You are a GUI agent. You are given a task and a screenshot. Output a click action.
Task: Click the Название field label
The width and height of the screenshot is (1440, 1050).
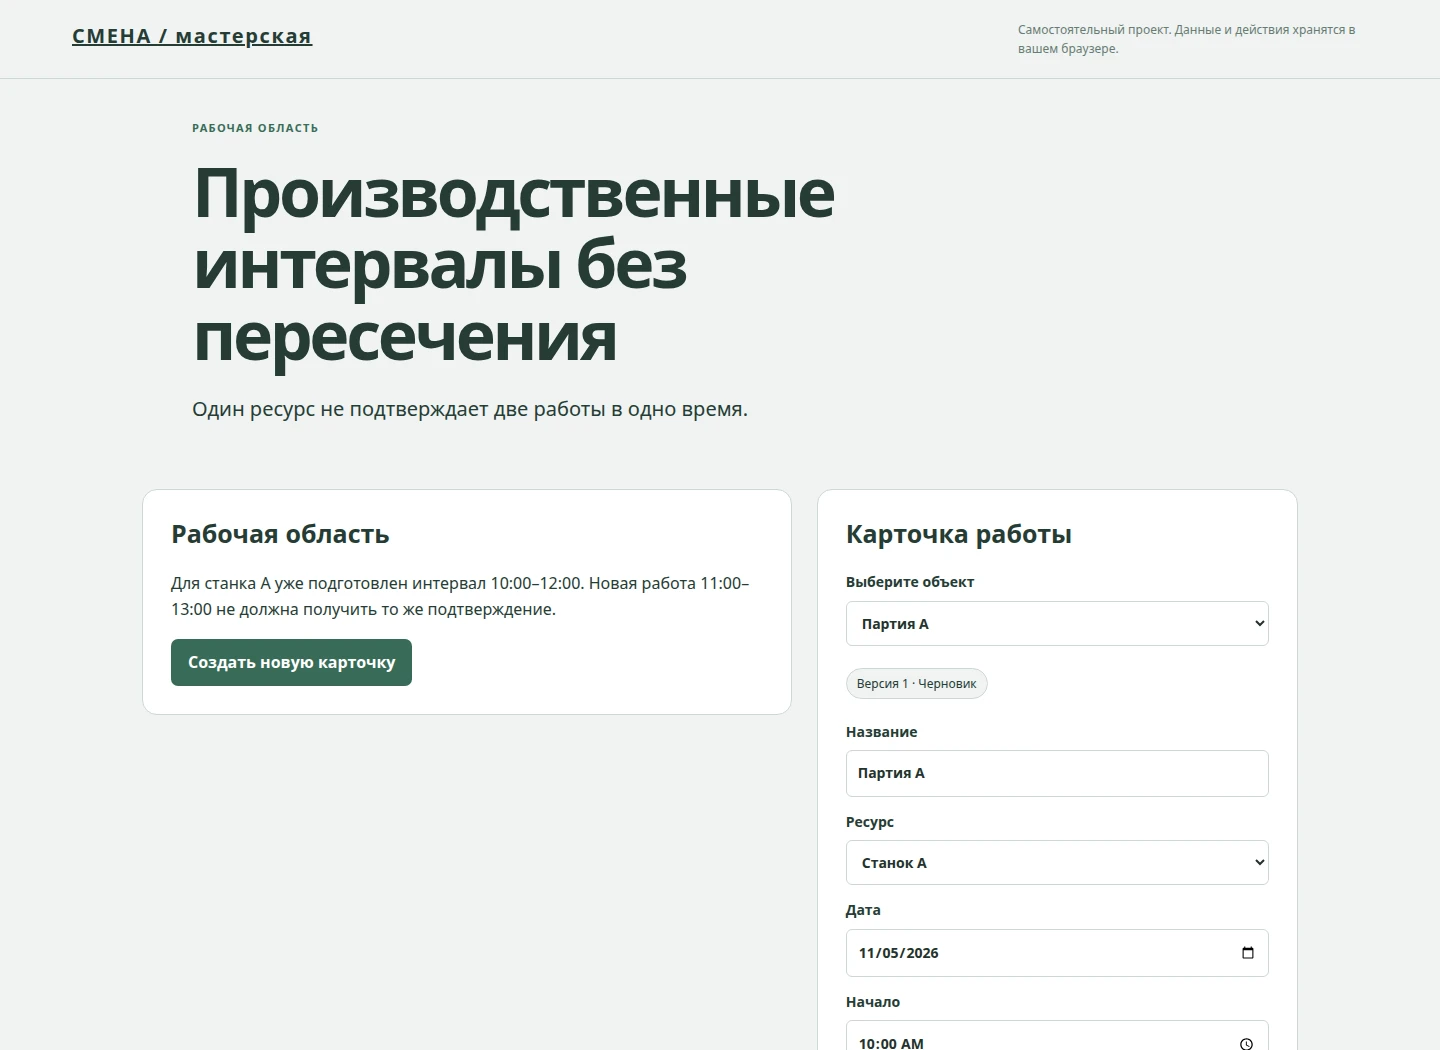[x=881, y=732]
